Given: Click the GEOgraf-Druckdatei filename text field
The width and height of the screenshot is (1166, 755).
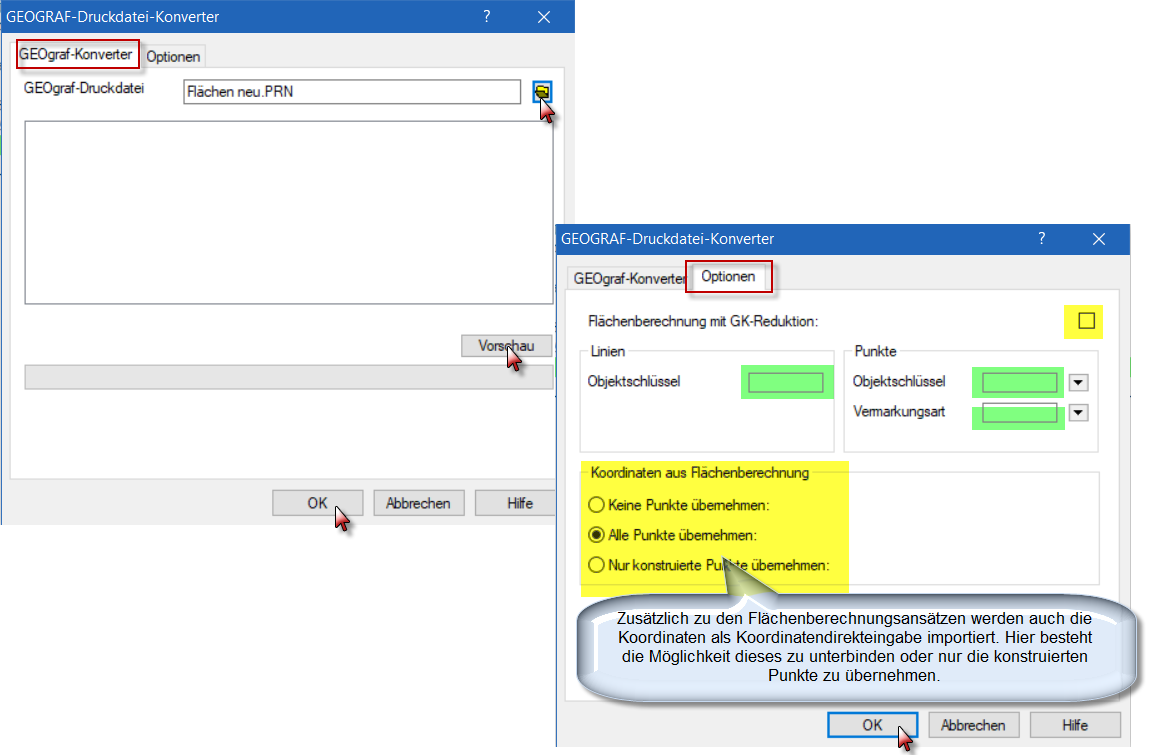Looking at the screenshot, I should [352, 92].
